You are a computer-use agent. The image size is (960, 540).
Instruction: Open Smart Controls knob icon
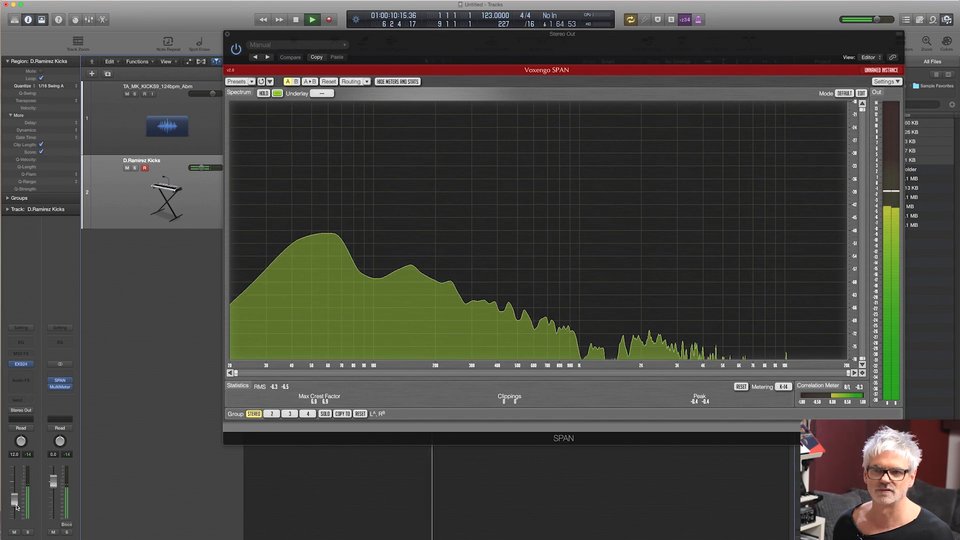[x=75, y=20]
